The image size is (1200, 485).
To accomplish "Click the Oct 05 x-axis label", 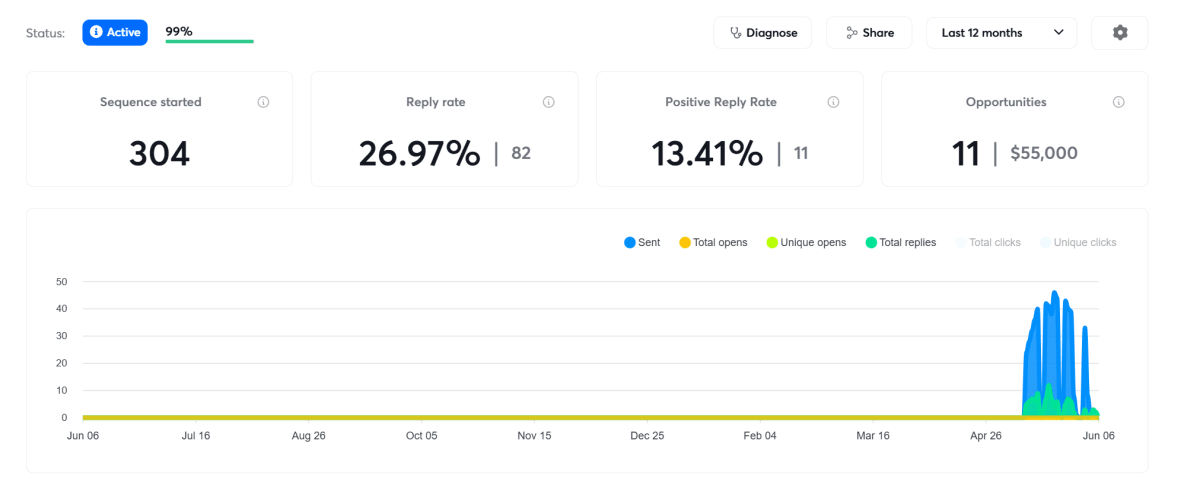I will point(421,436).
